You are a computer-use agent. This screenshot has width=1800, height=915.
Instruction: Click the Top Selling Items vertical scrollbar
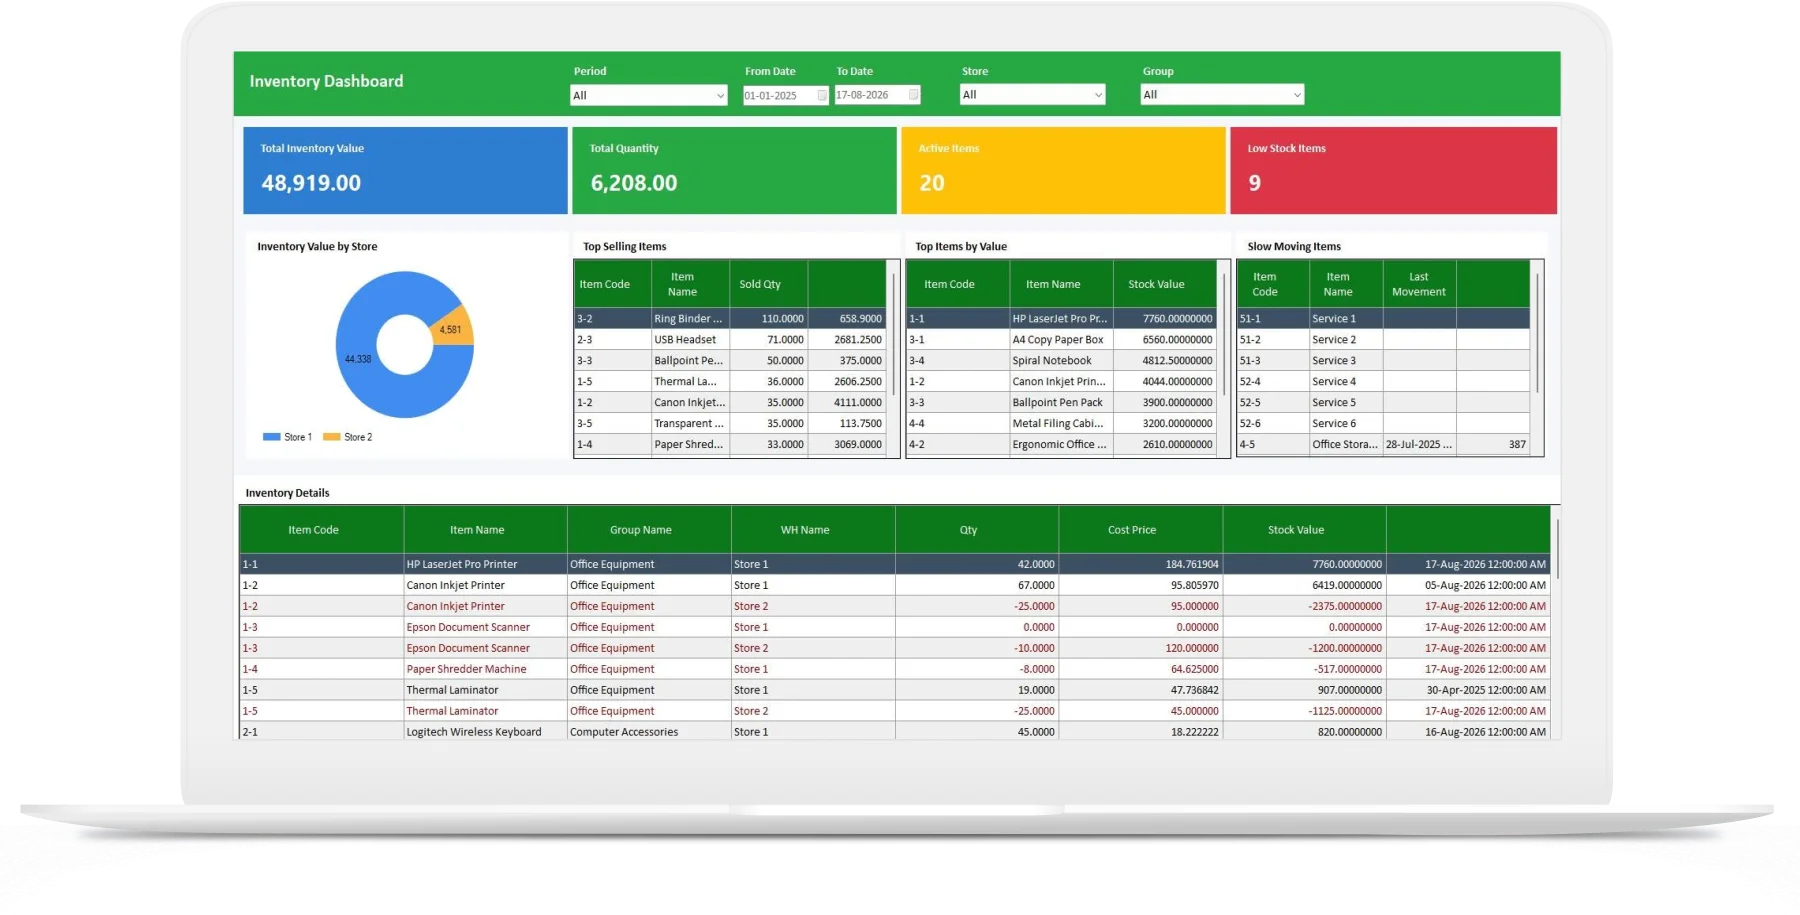point(893,335)
